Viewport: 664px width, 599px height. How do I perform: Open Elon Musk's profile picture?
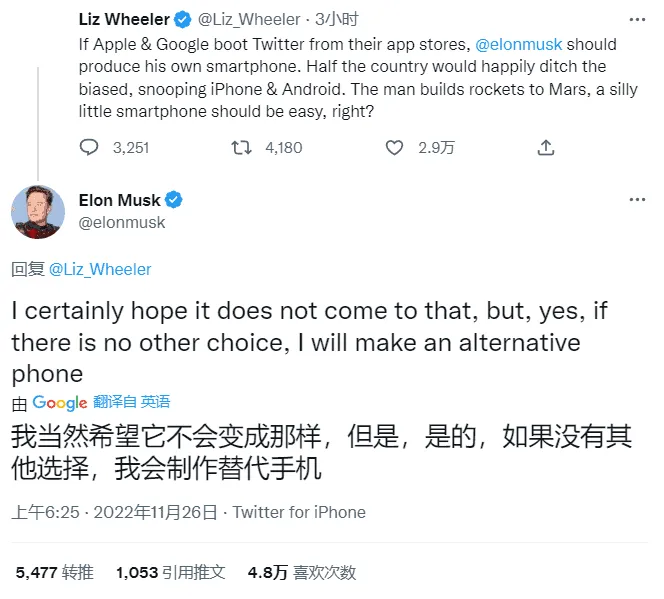[39, 211]
